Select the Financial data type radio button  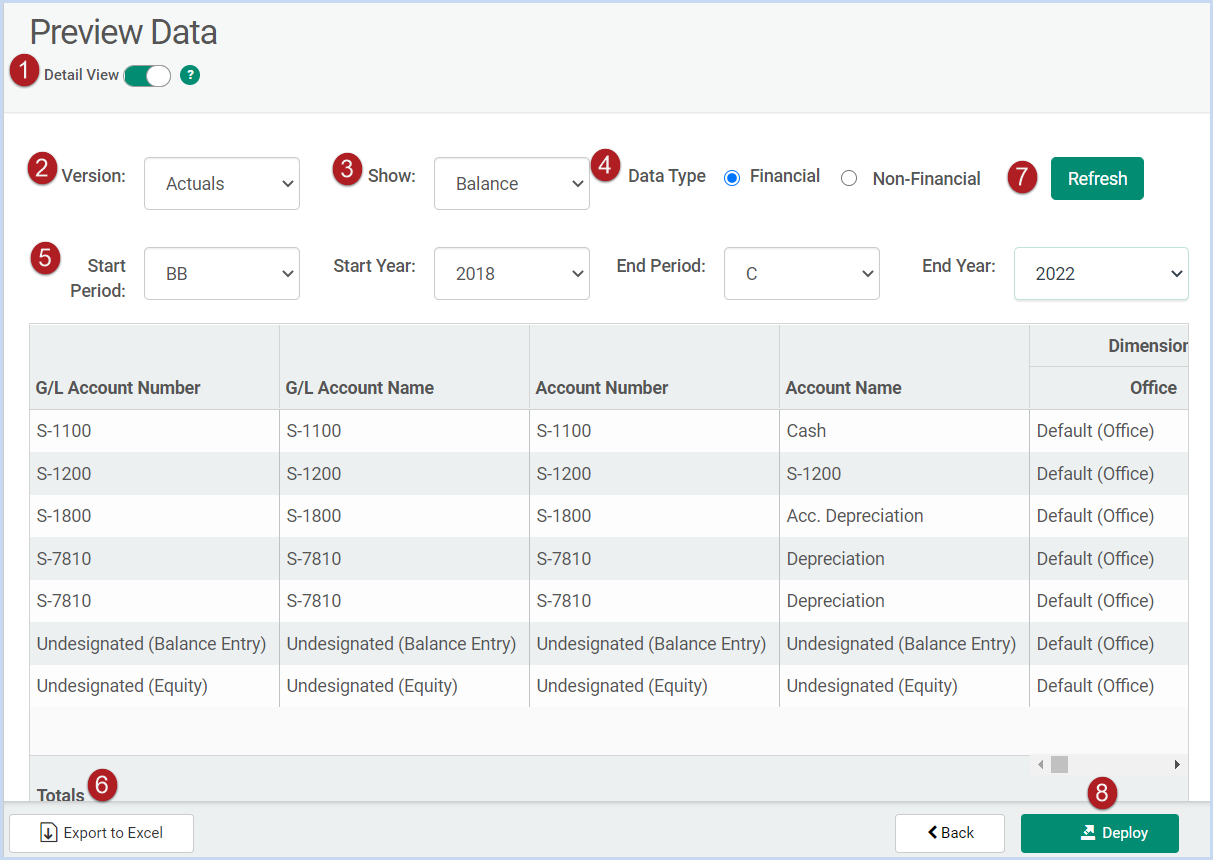(732, 178)
